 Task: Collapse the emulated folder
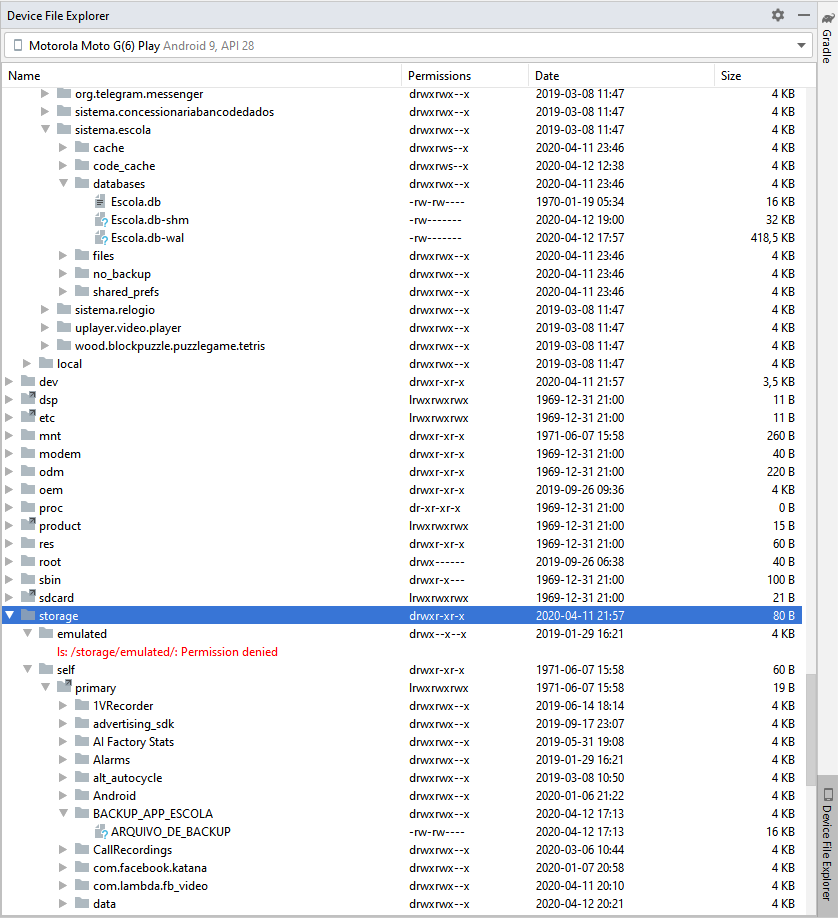[28, 633]
